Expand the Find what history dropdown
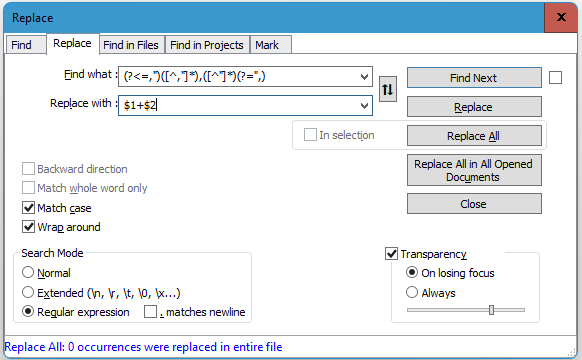Viewport: 582px width, 360px height. click(x=364, y=76)
